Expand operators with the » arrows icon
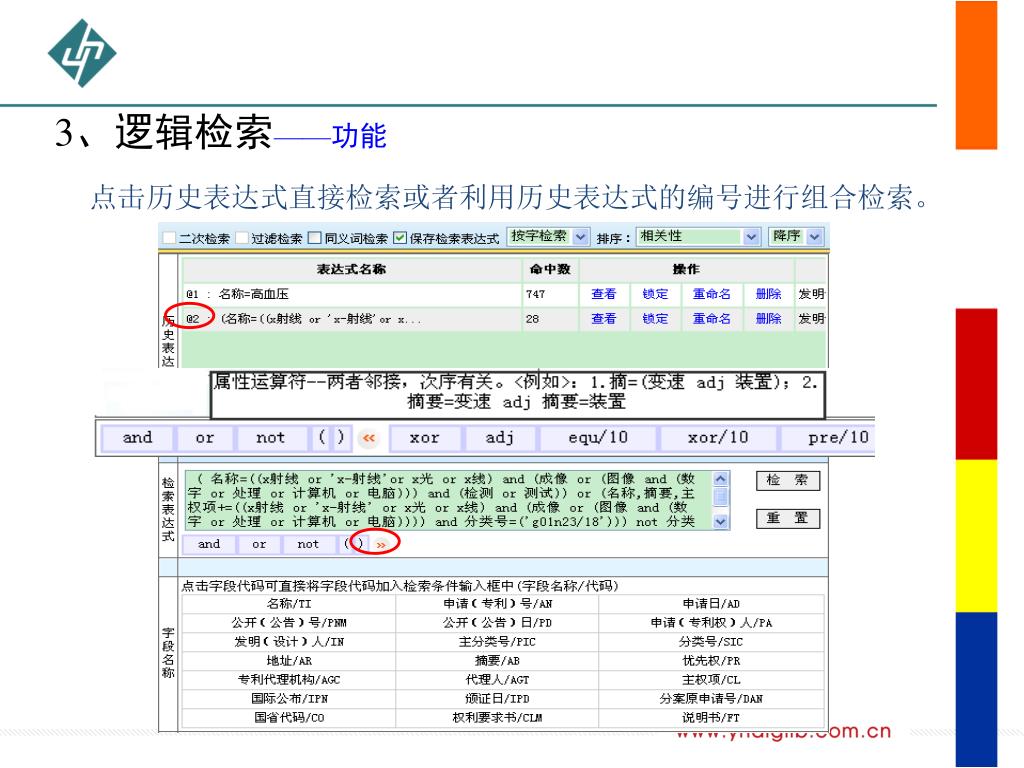This screenshot has height=768, width=1024. click(x=381, y=545)
